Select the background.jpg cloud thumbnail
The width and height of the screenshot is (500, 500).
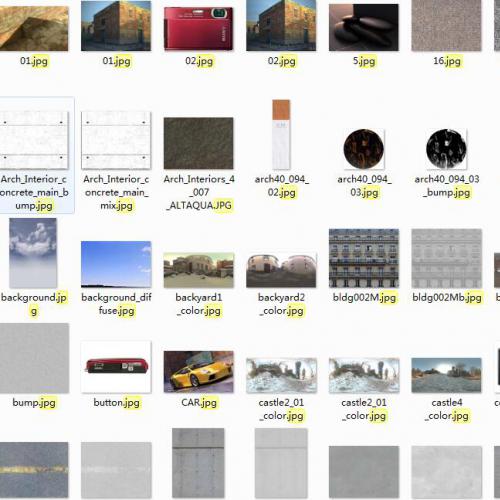(x=33, y=253)
